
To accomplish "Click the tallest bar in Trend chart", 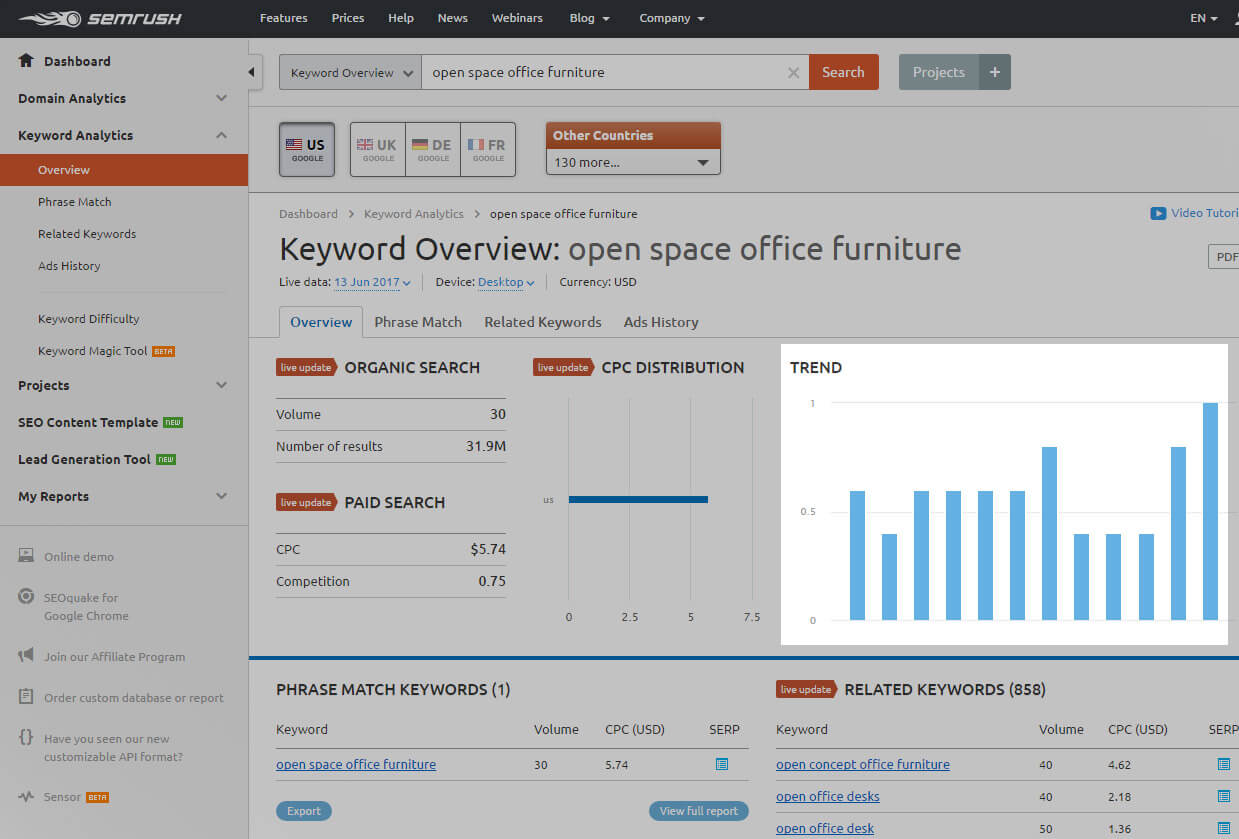I will click(x=1210, y=511).
